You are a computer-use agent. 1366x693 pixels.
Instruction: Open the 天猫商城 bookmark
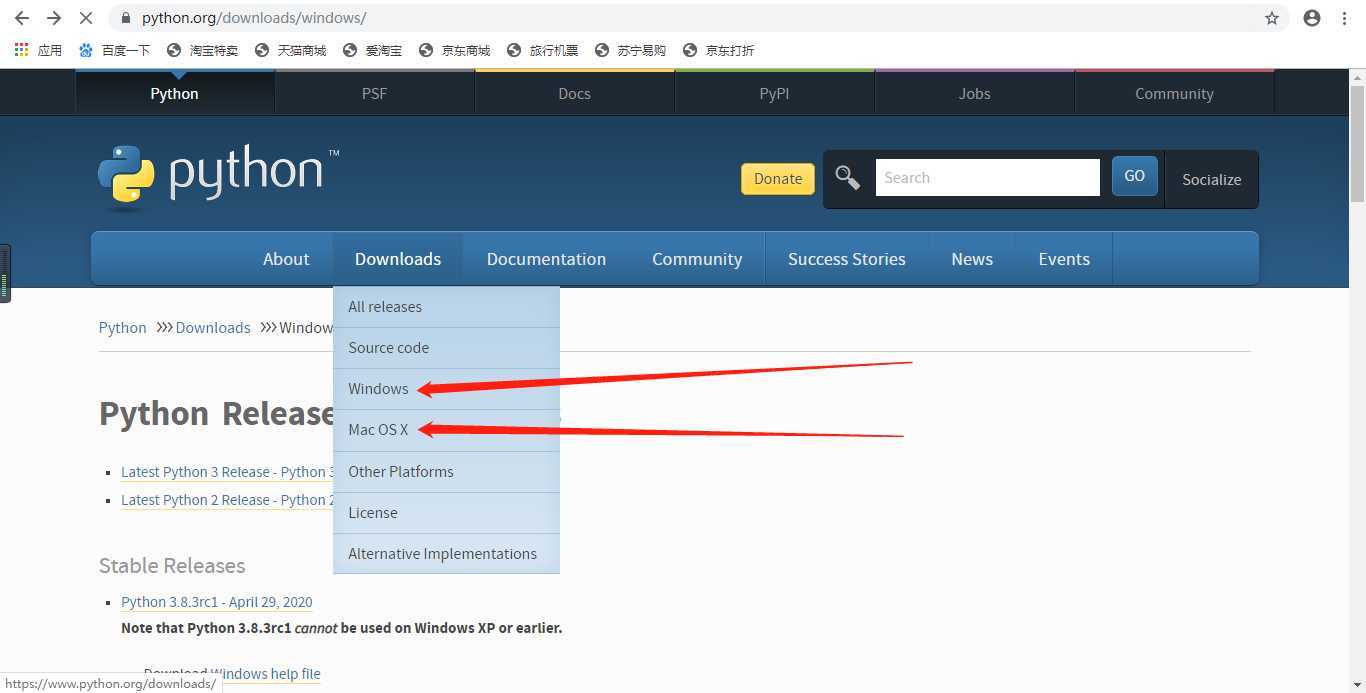pyautogui.click(x=290, y=50)
